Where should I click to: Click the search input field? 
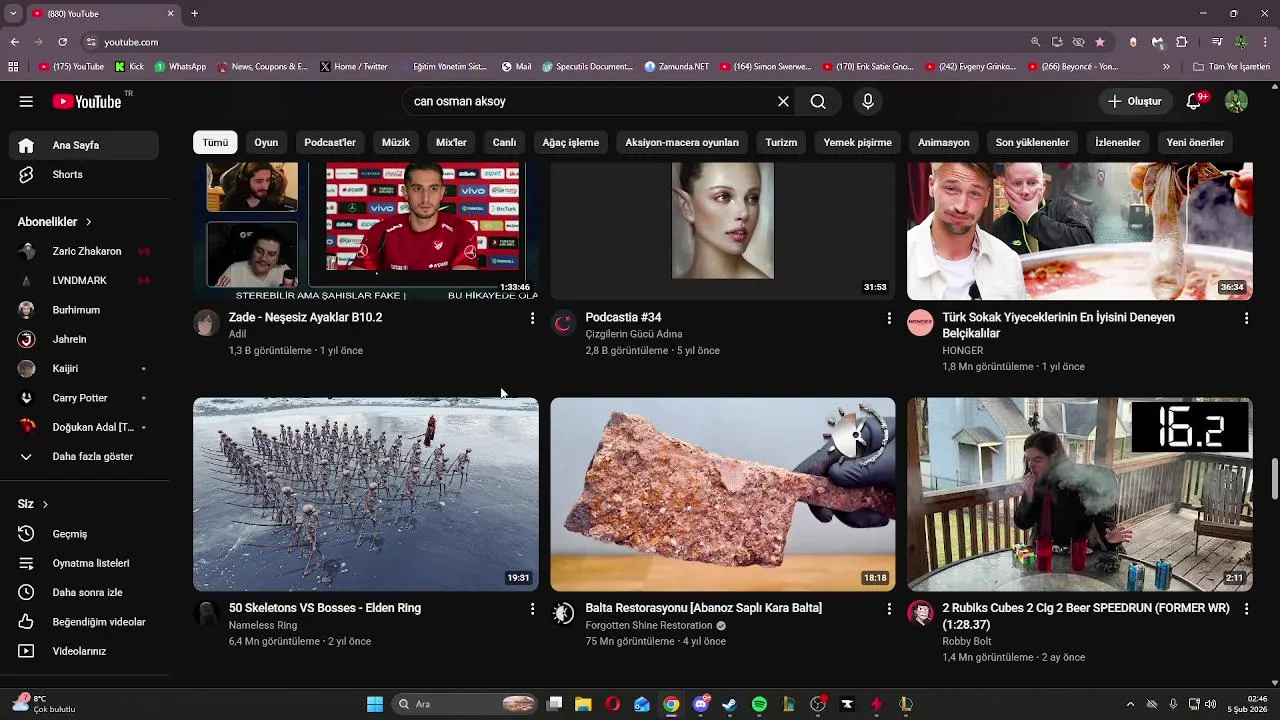pos(590,101)
